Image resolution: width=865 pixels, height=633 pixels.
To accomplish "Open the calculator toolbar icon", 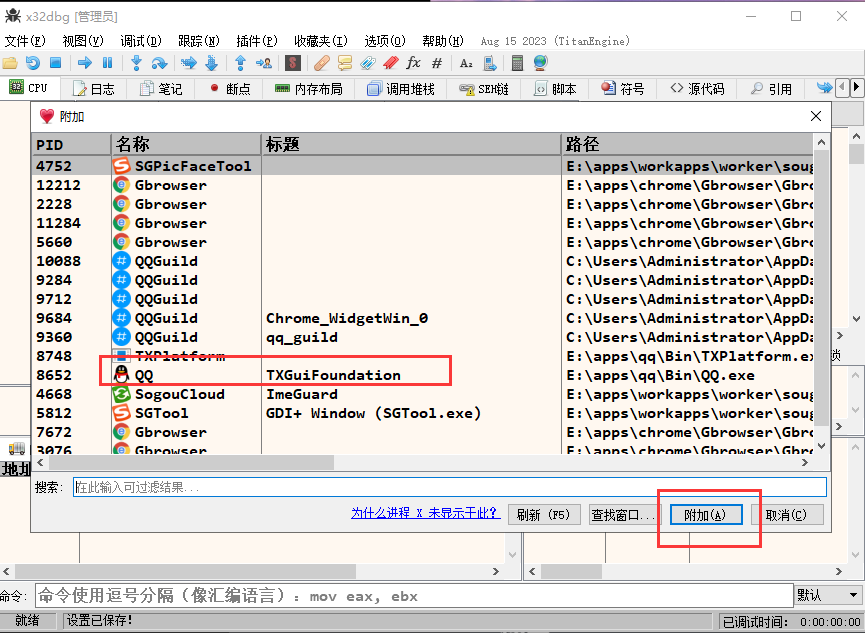I will pyautogui.click(x=517, y=63).
